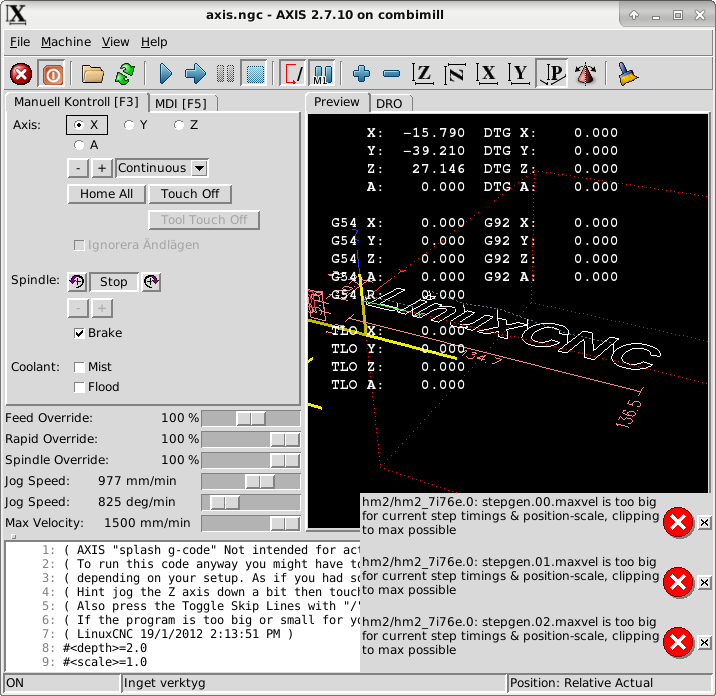Image resolution: width=716 pixels, height=696 pixels.
Task: Switch to perspective P view
Action: [552, 74]
